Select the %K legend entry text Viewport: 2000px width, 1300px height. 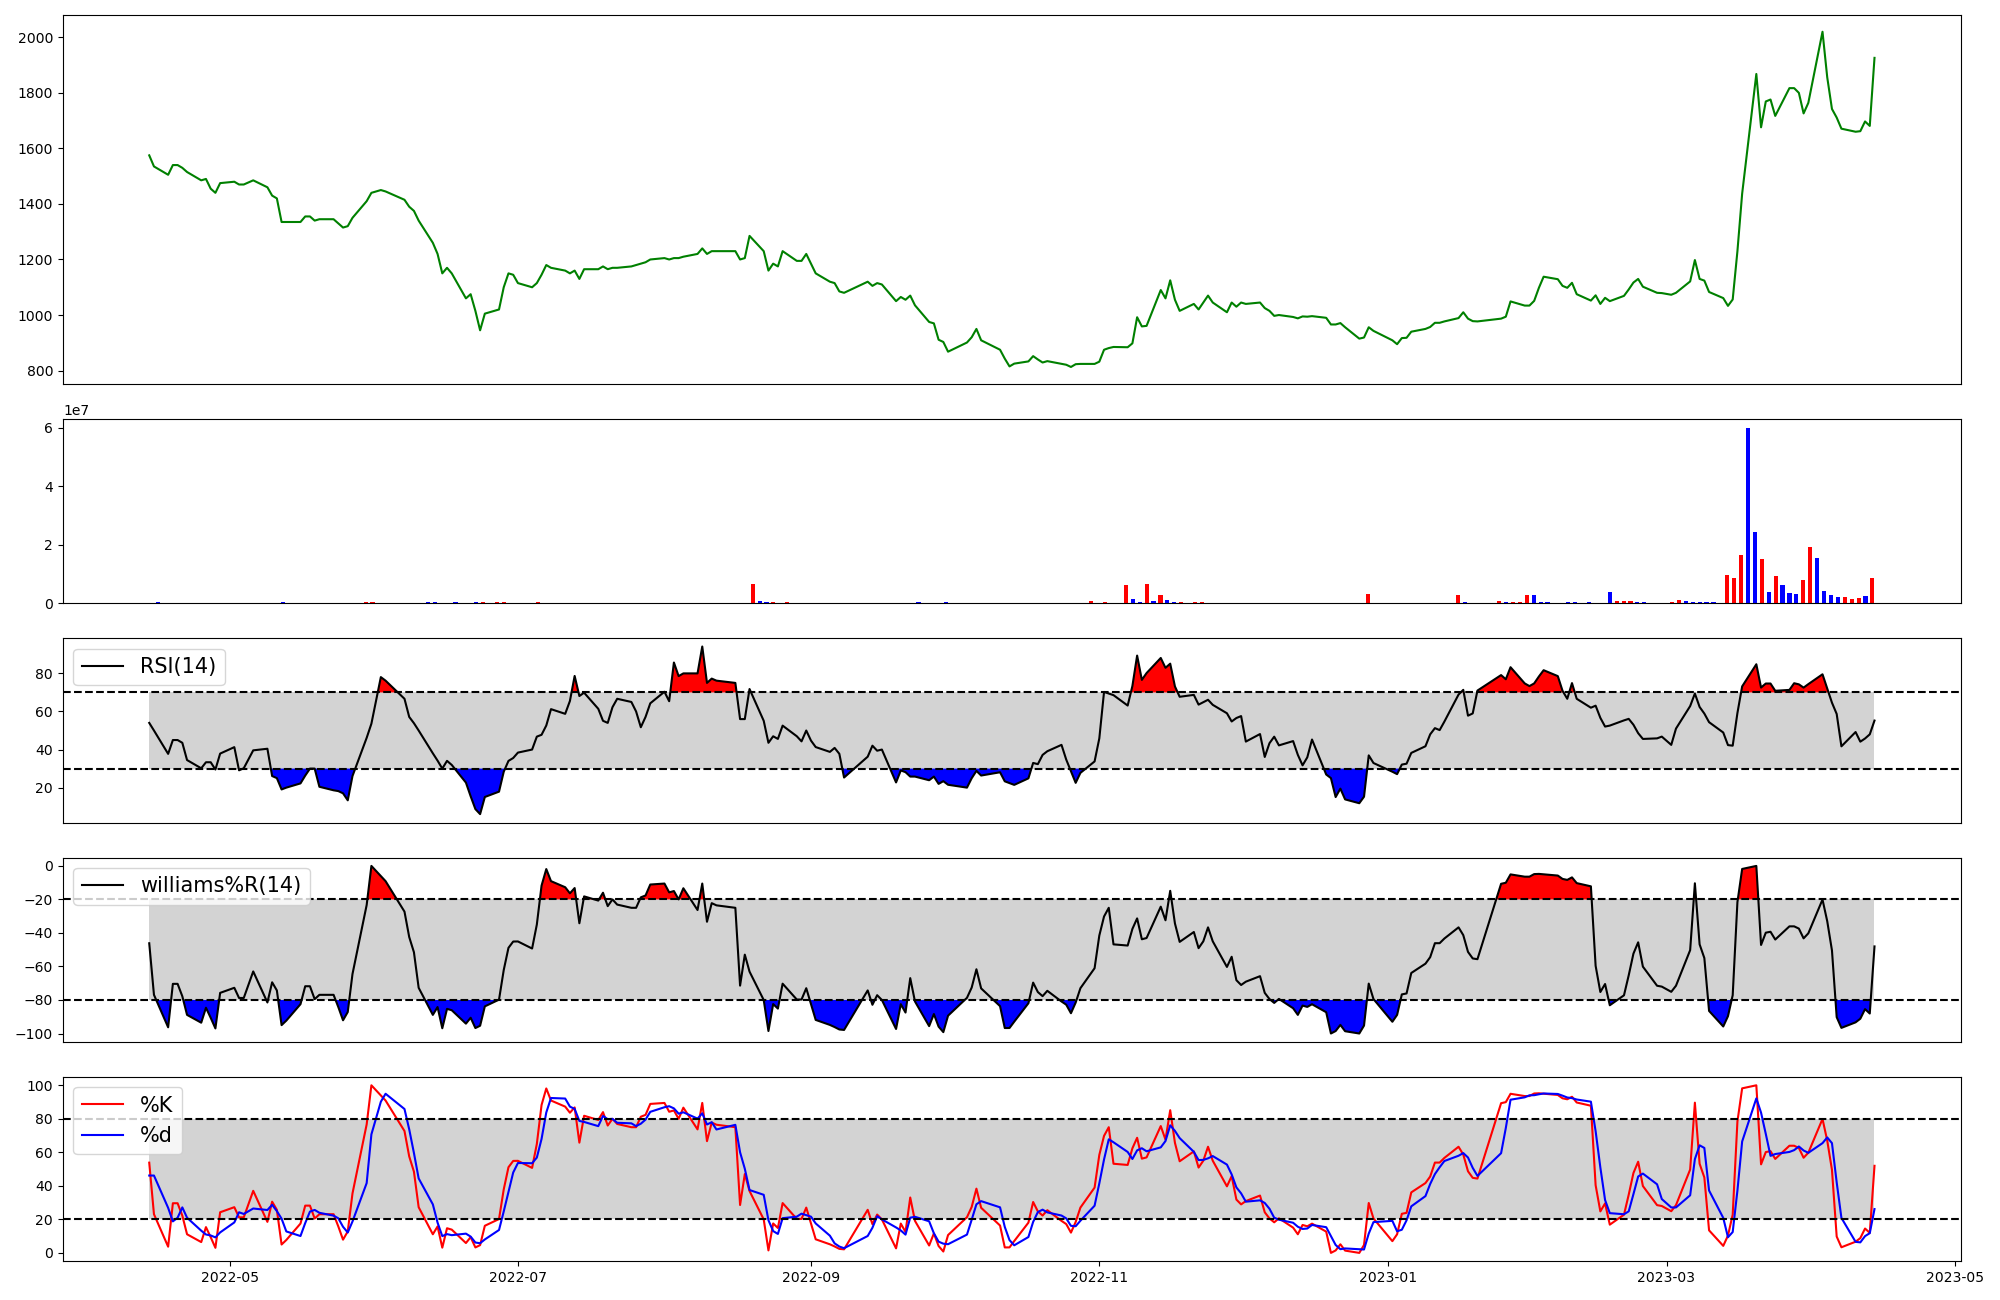pos(156,1104)
